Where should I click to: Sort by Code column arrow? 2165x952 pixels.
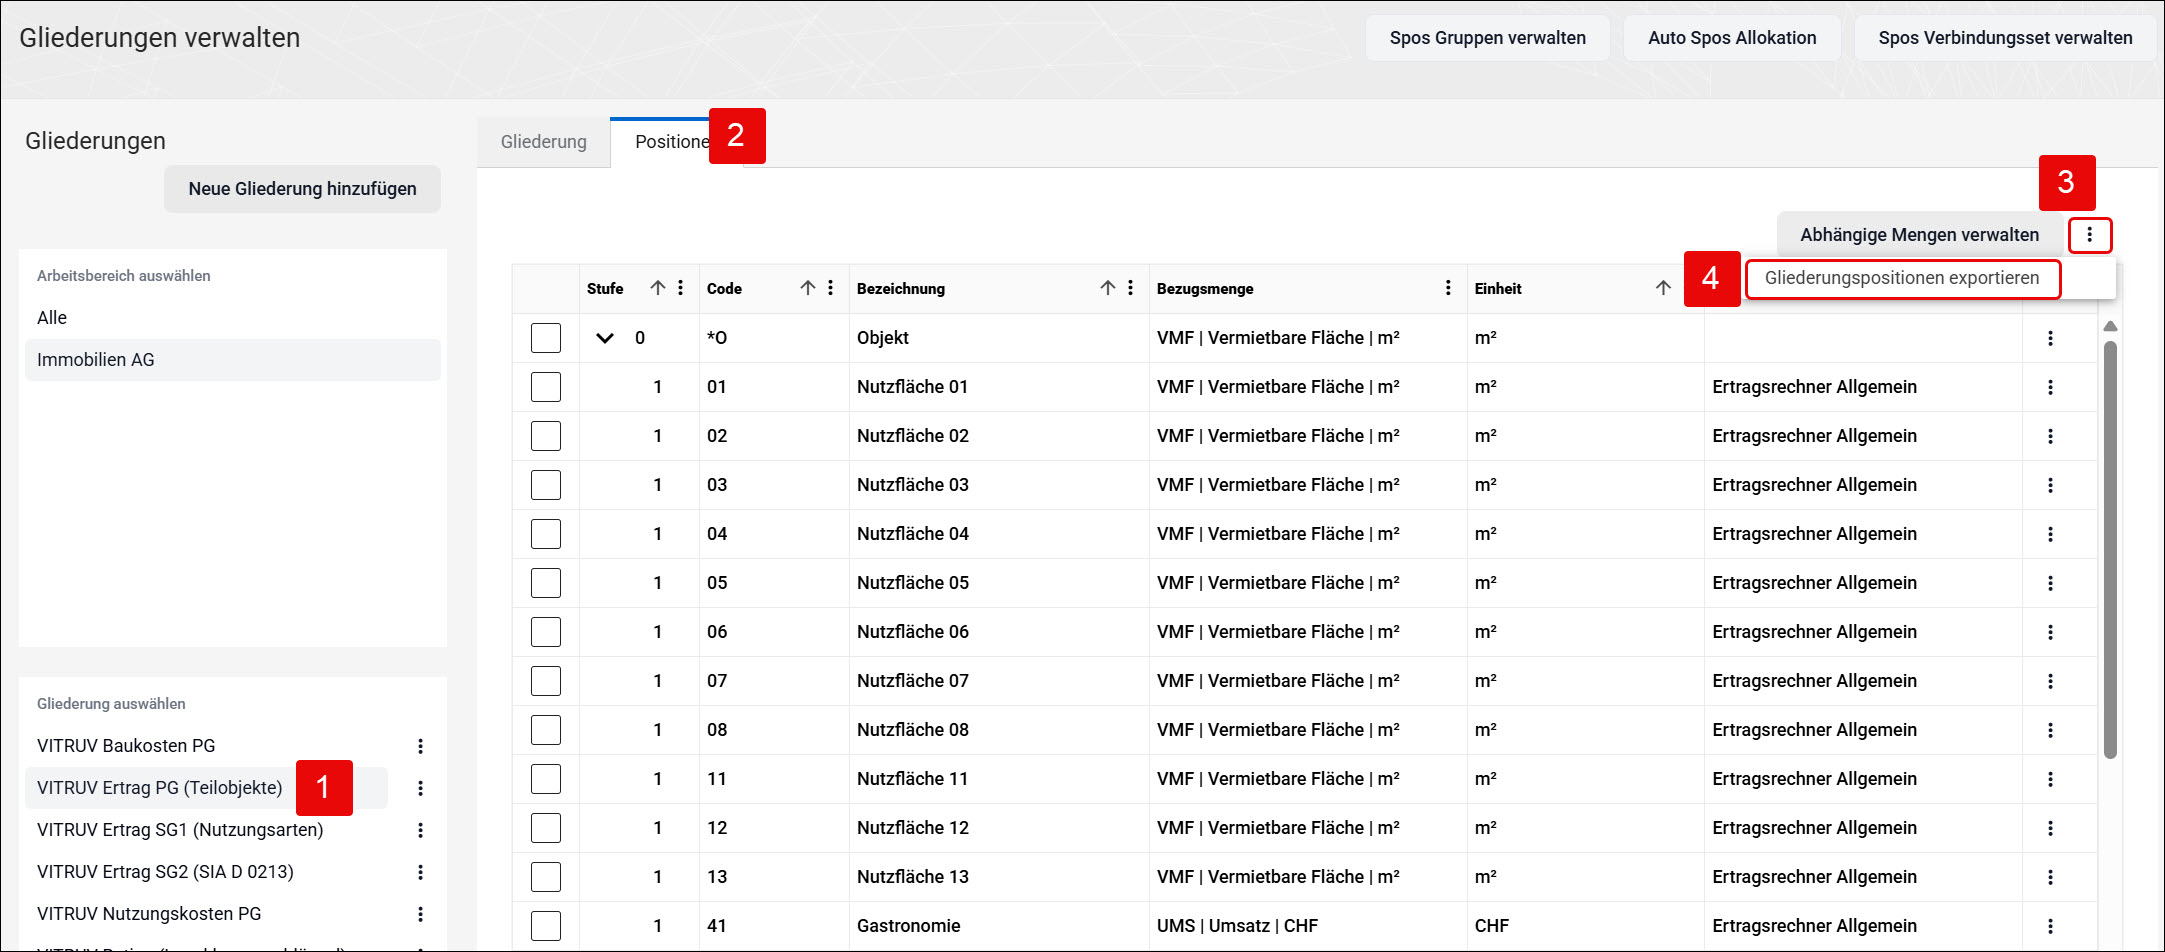807,288
